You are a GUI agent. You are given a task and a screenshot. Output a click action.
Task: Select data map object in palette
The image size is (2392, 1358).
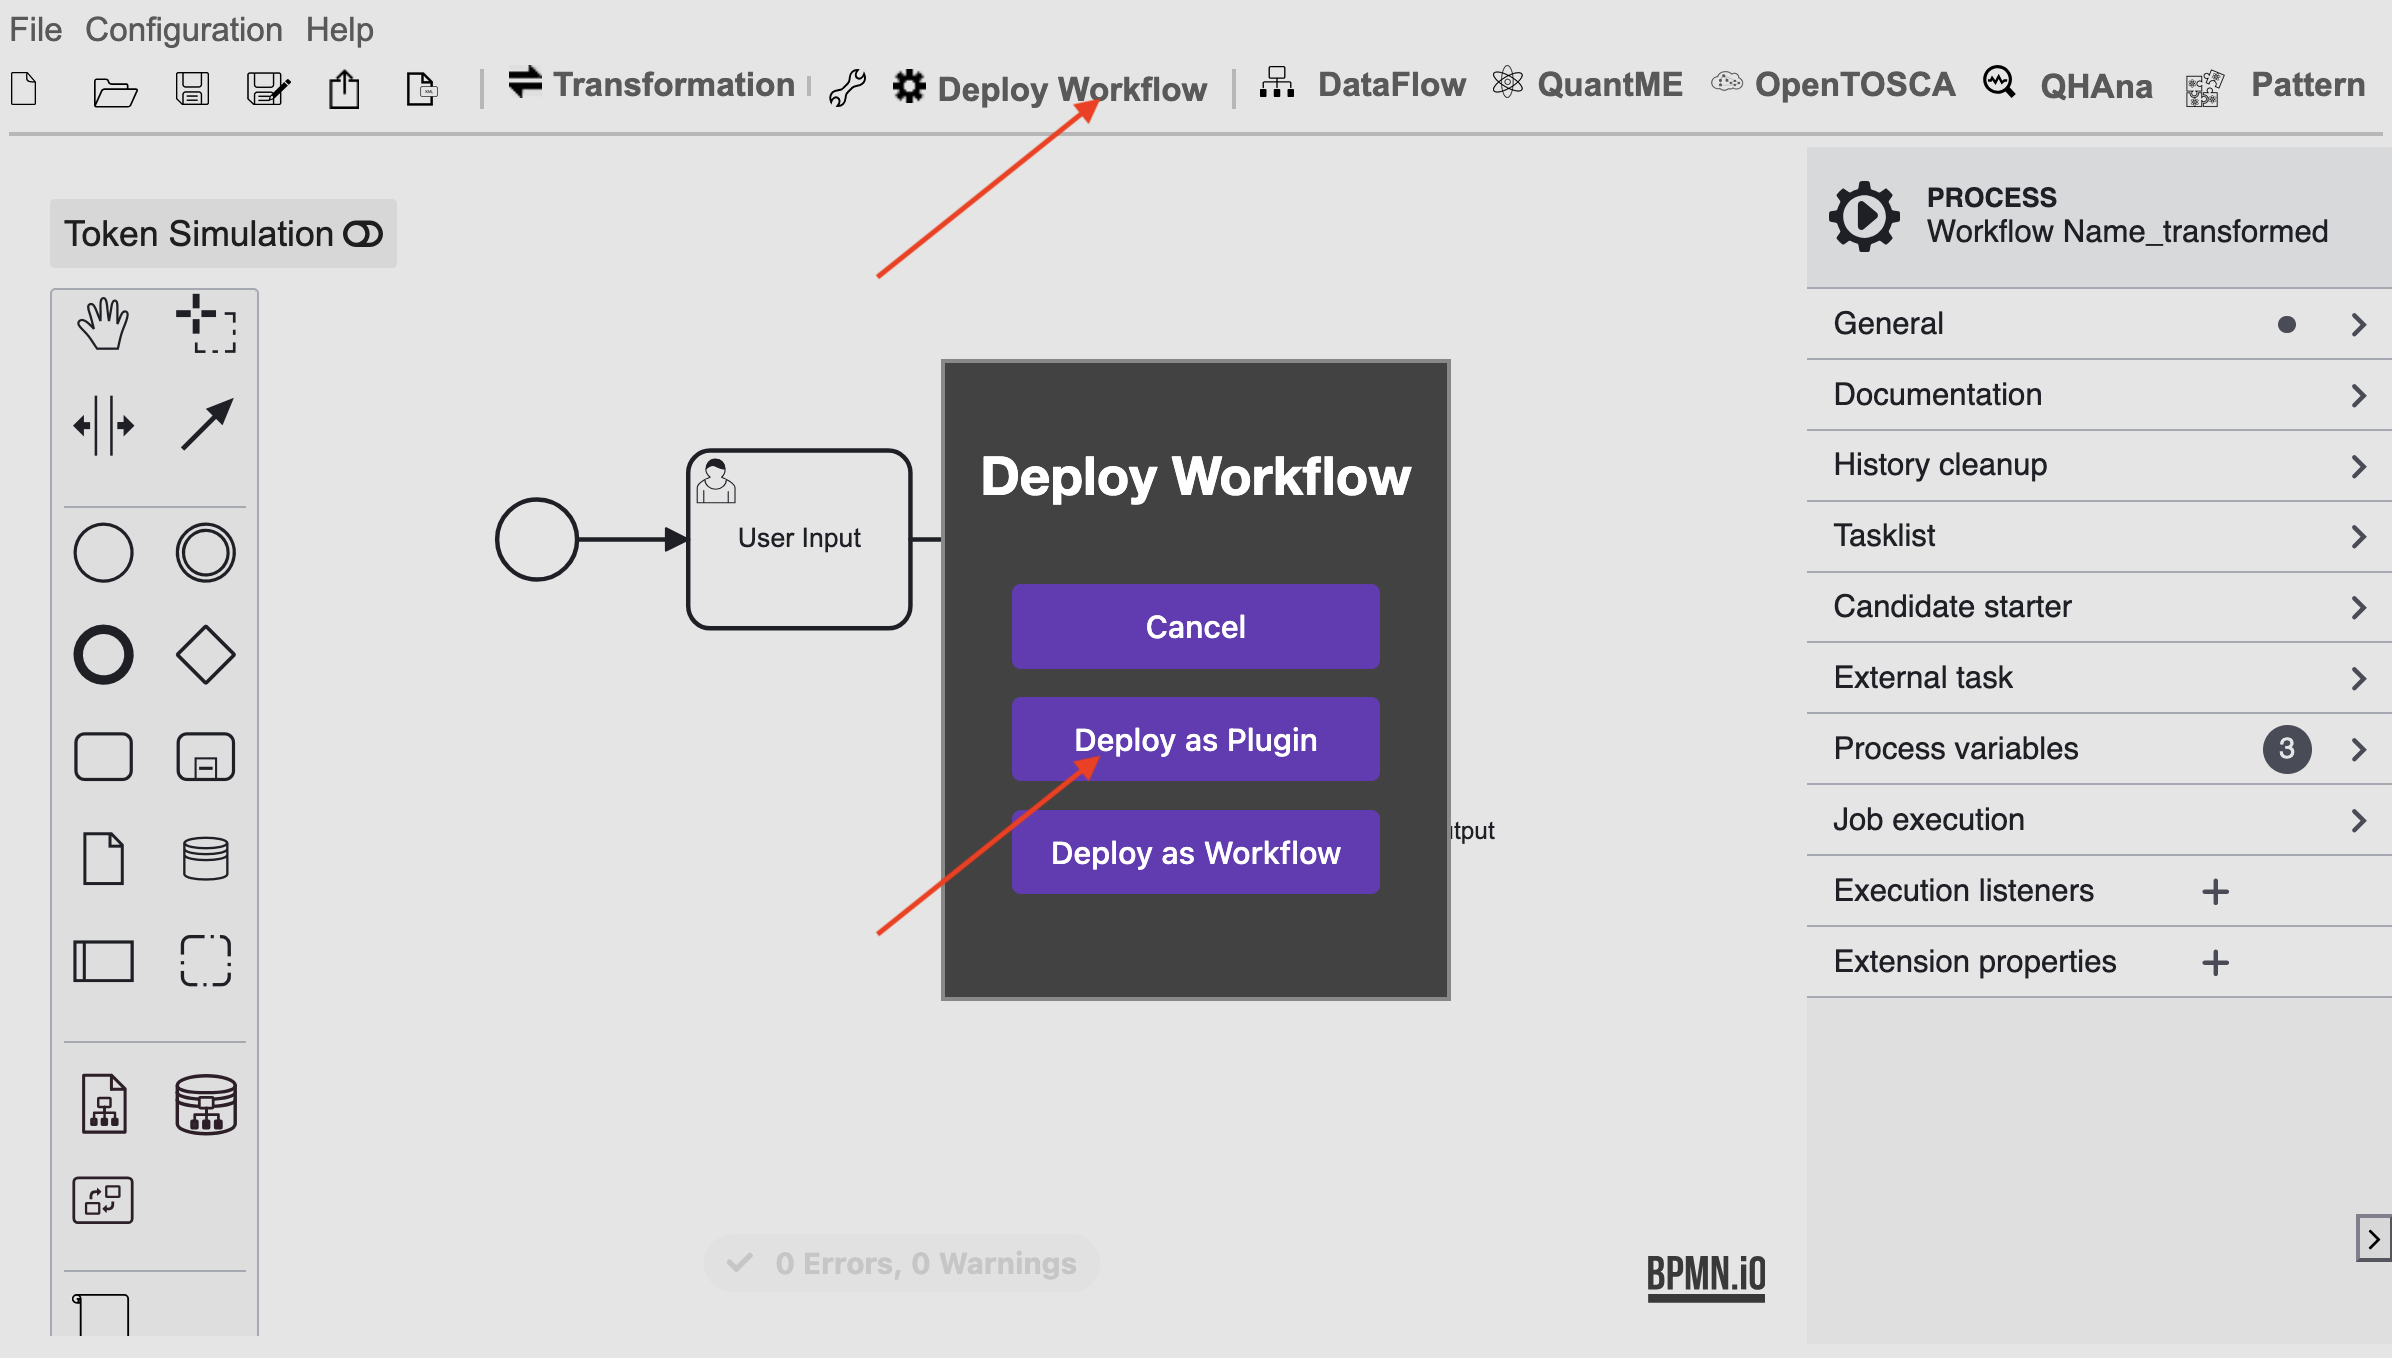[103, 1104]
